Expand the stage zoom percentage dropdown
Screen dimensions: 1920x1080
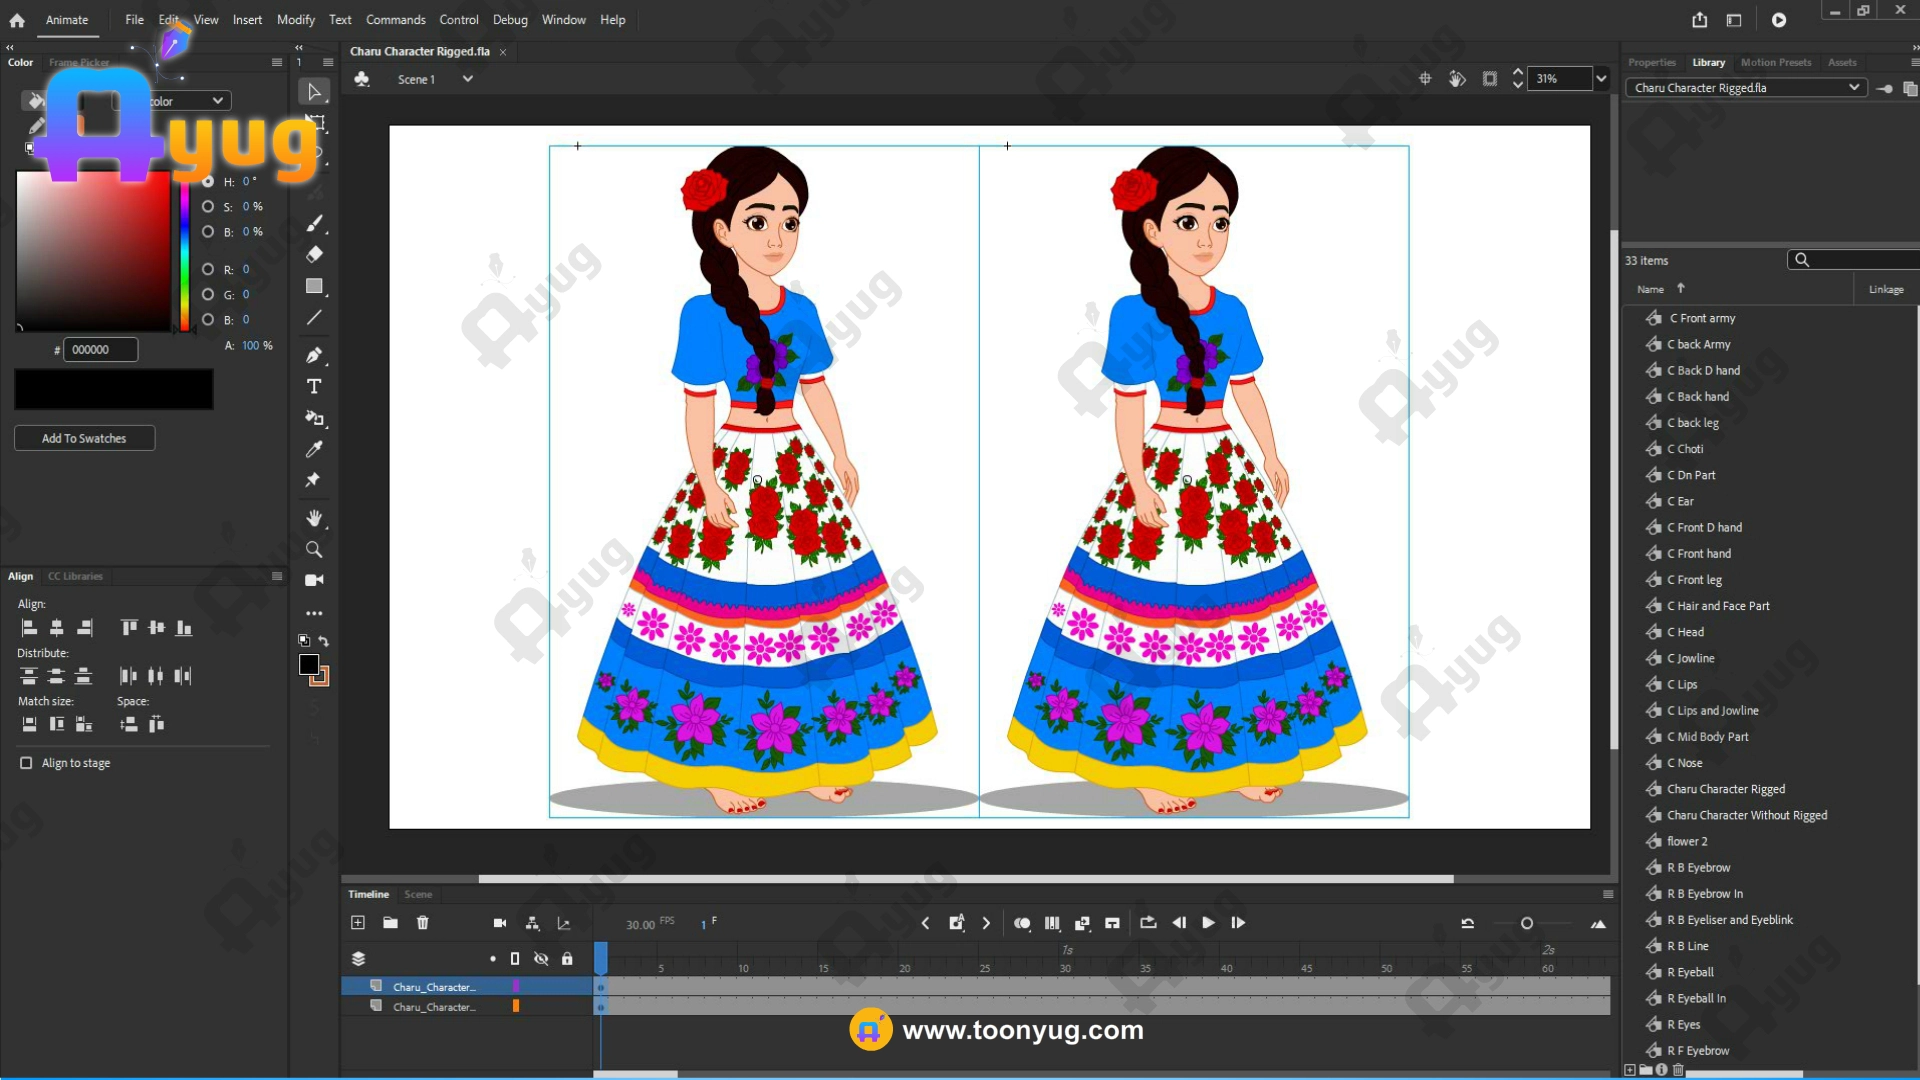[1601, 79]
